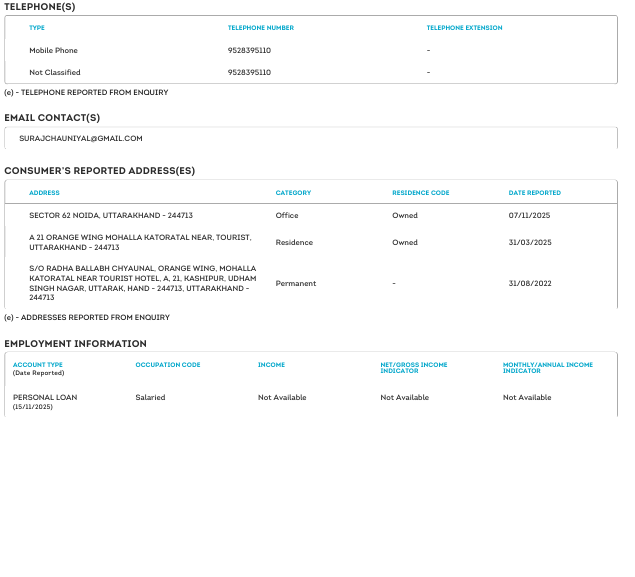This screenshot has height=577, width=635.
Task: Click the Date Reported column header
Action: click(534, 192)
